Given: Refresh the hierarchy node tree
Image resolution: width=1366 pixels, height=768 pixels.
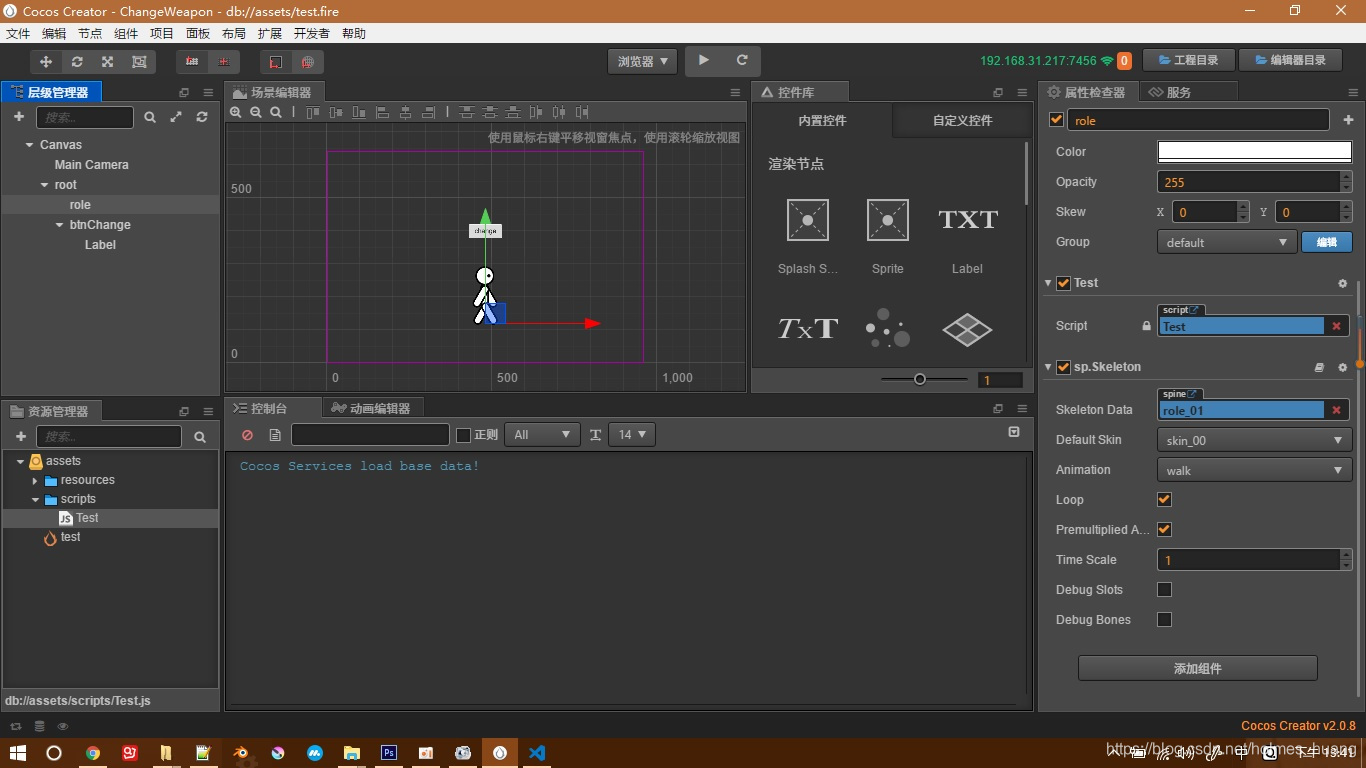Looking at the screenshot, I should (x=202, y=117).
